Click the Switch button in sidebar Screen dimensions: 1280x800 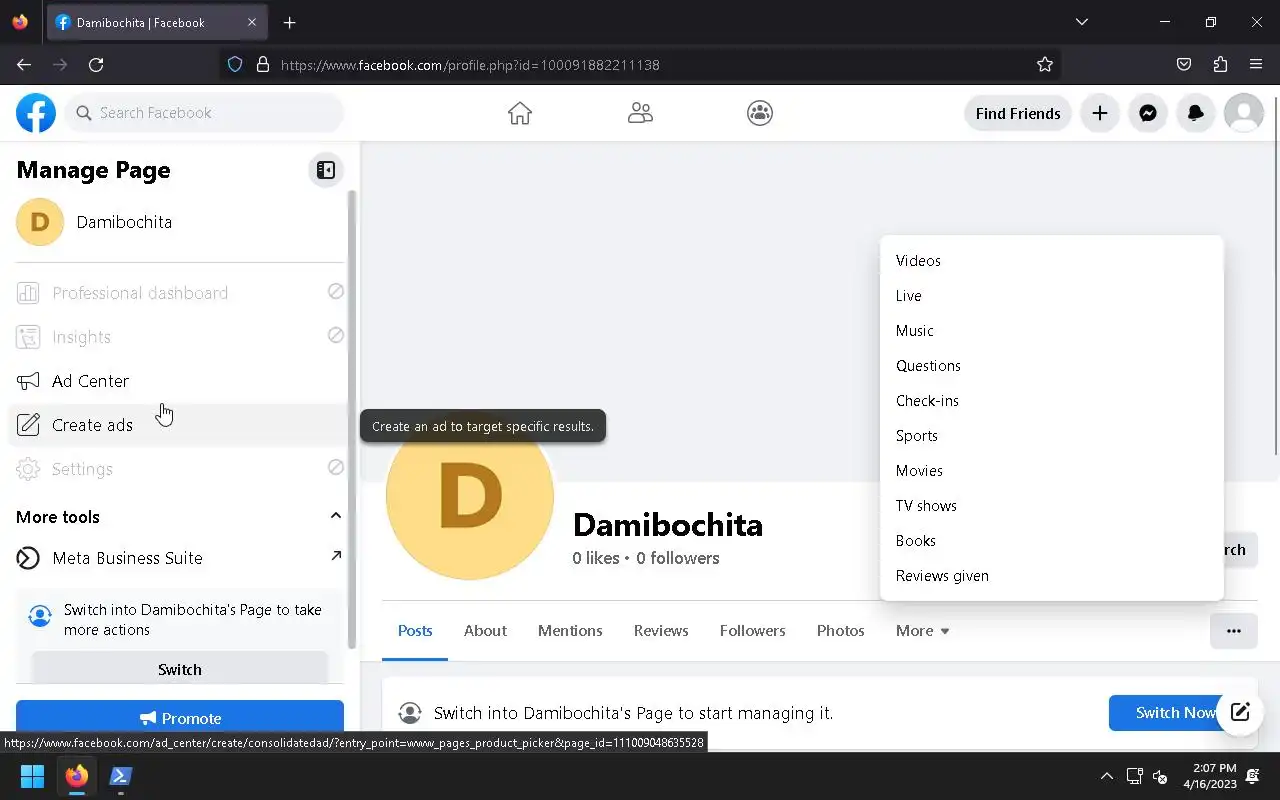(180, 669)
